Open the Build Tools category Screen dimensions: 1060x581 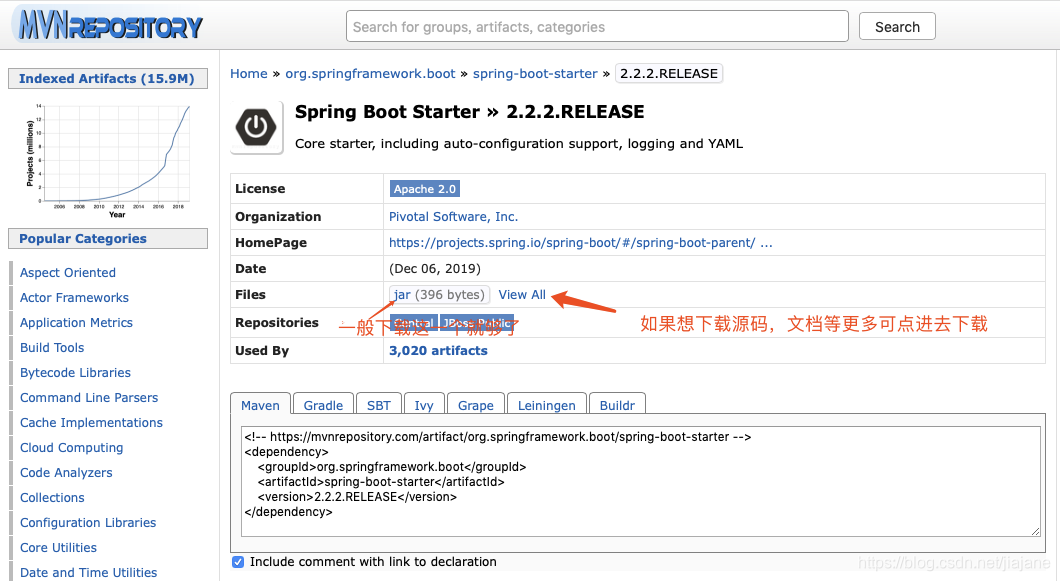click(x=52, y=348)
